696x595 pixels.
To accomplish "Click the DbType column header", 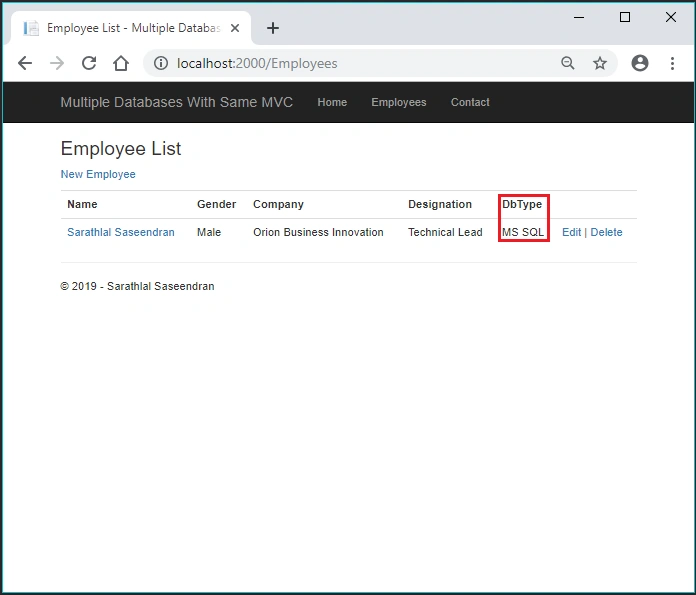I will 522,204.
